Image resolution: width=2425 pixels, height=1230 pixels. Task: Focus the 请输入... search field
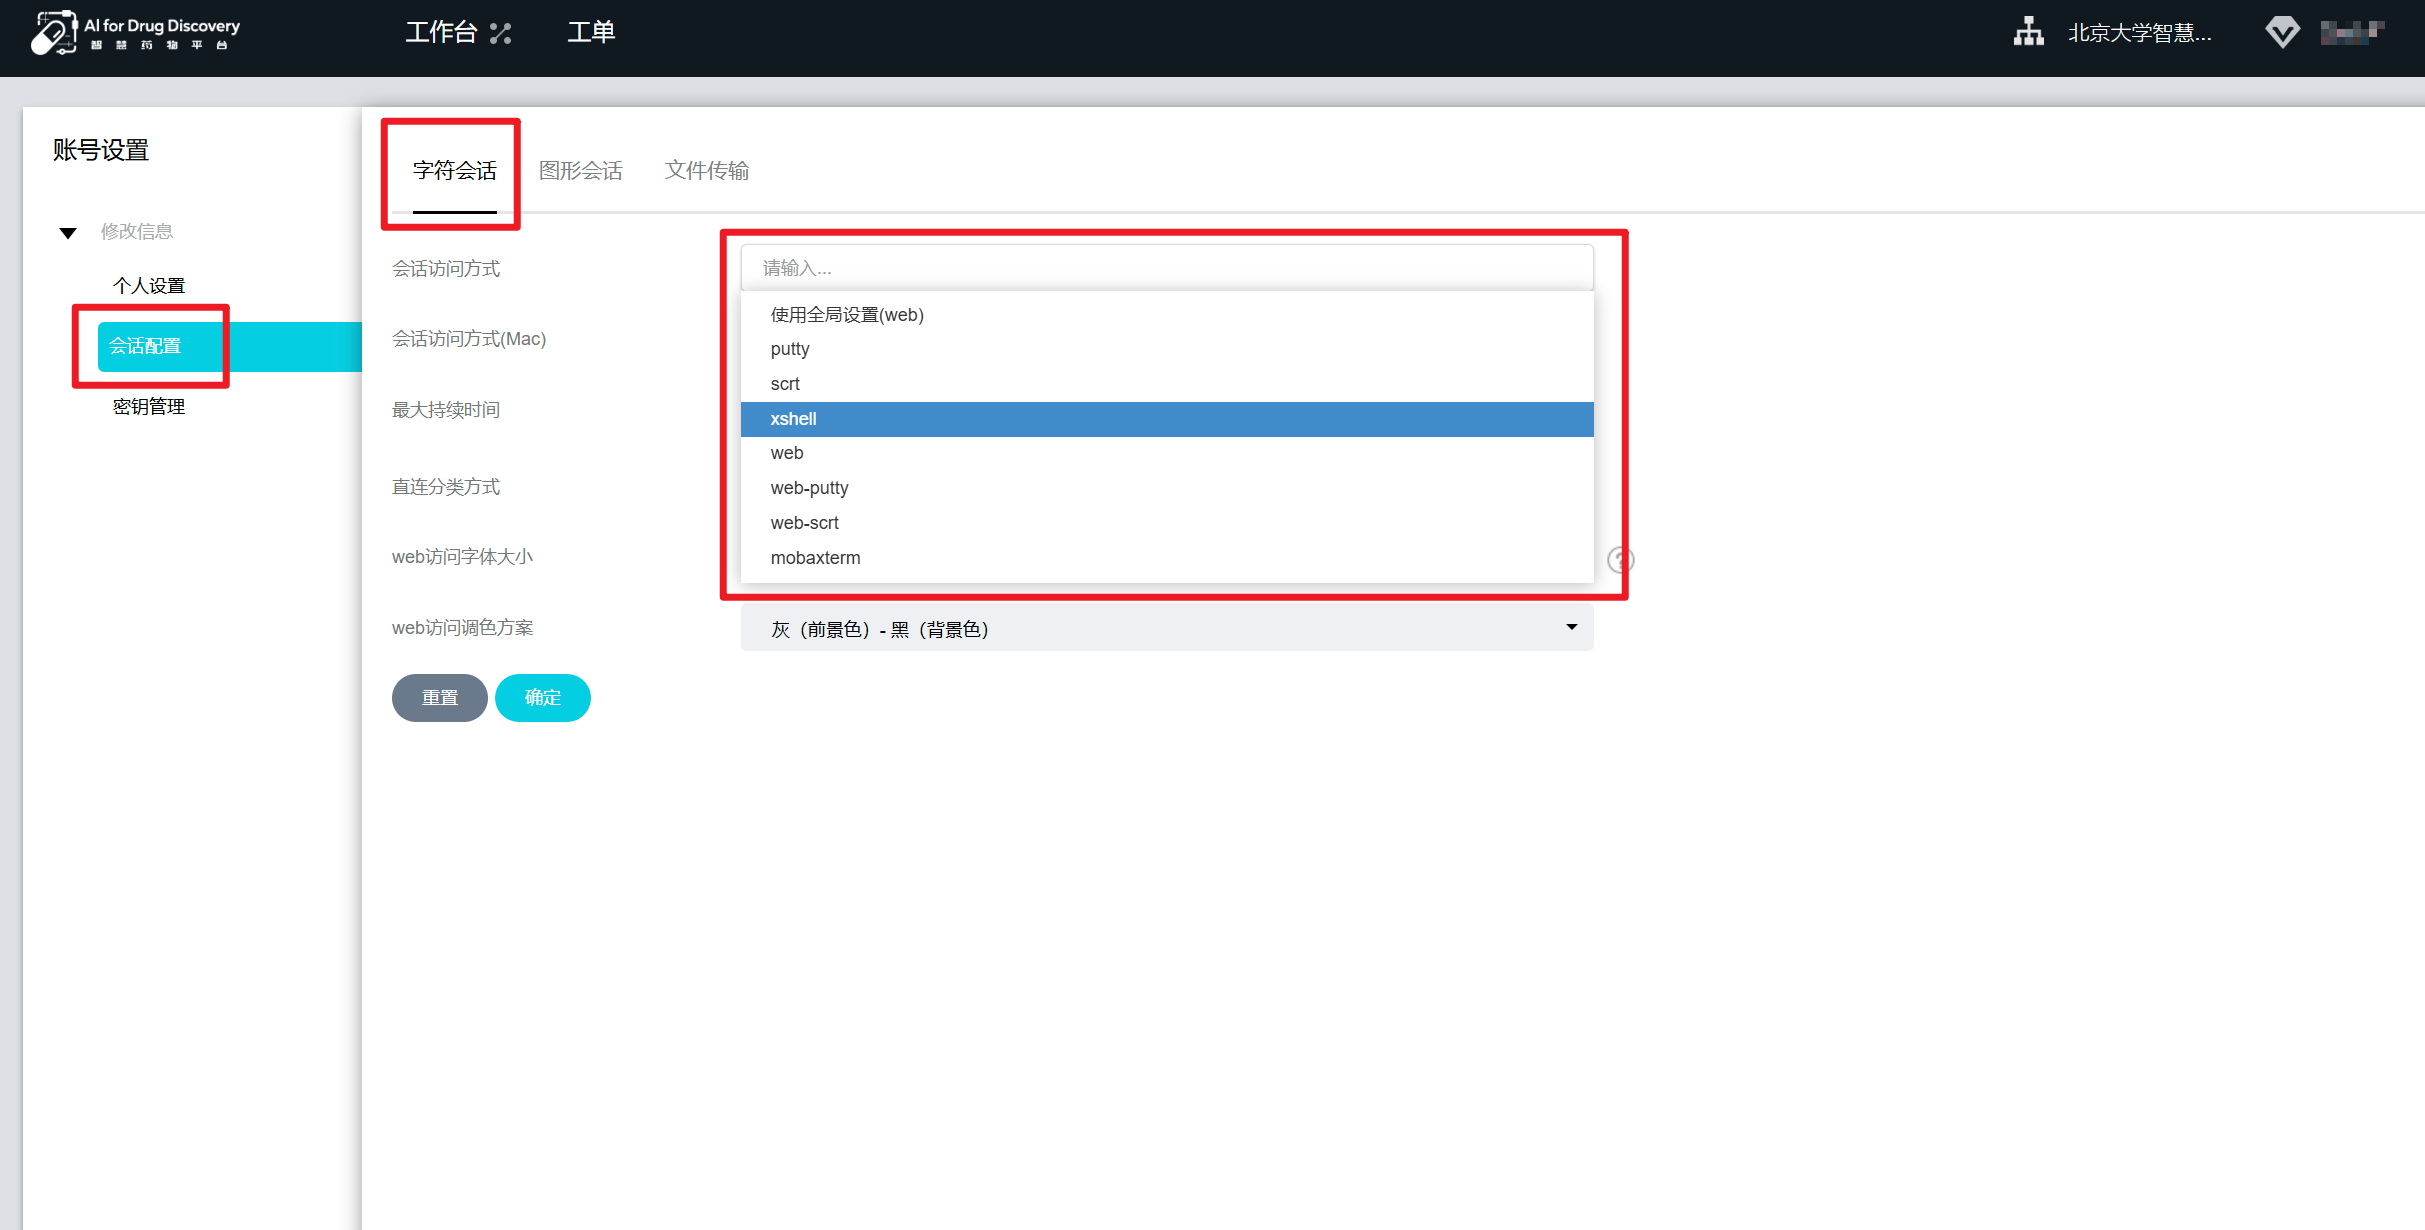pos(1167,268)
